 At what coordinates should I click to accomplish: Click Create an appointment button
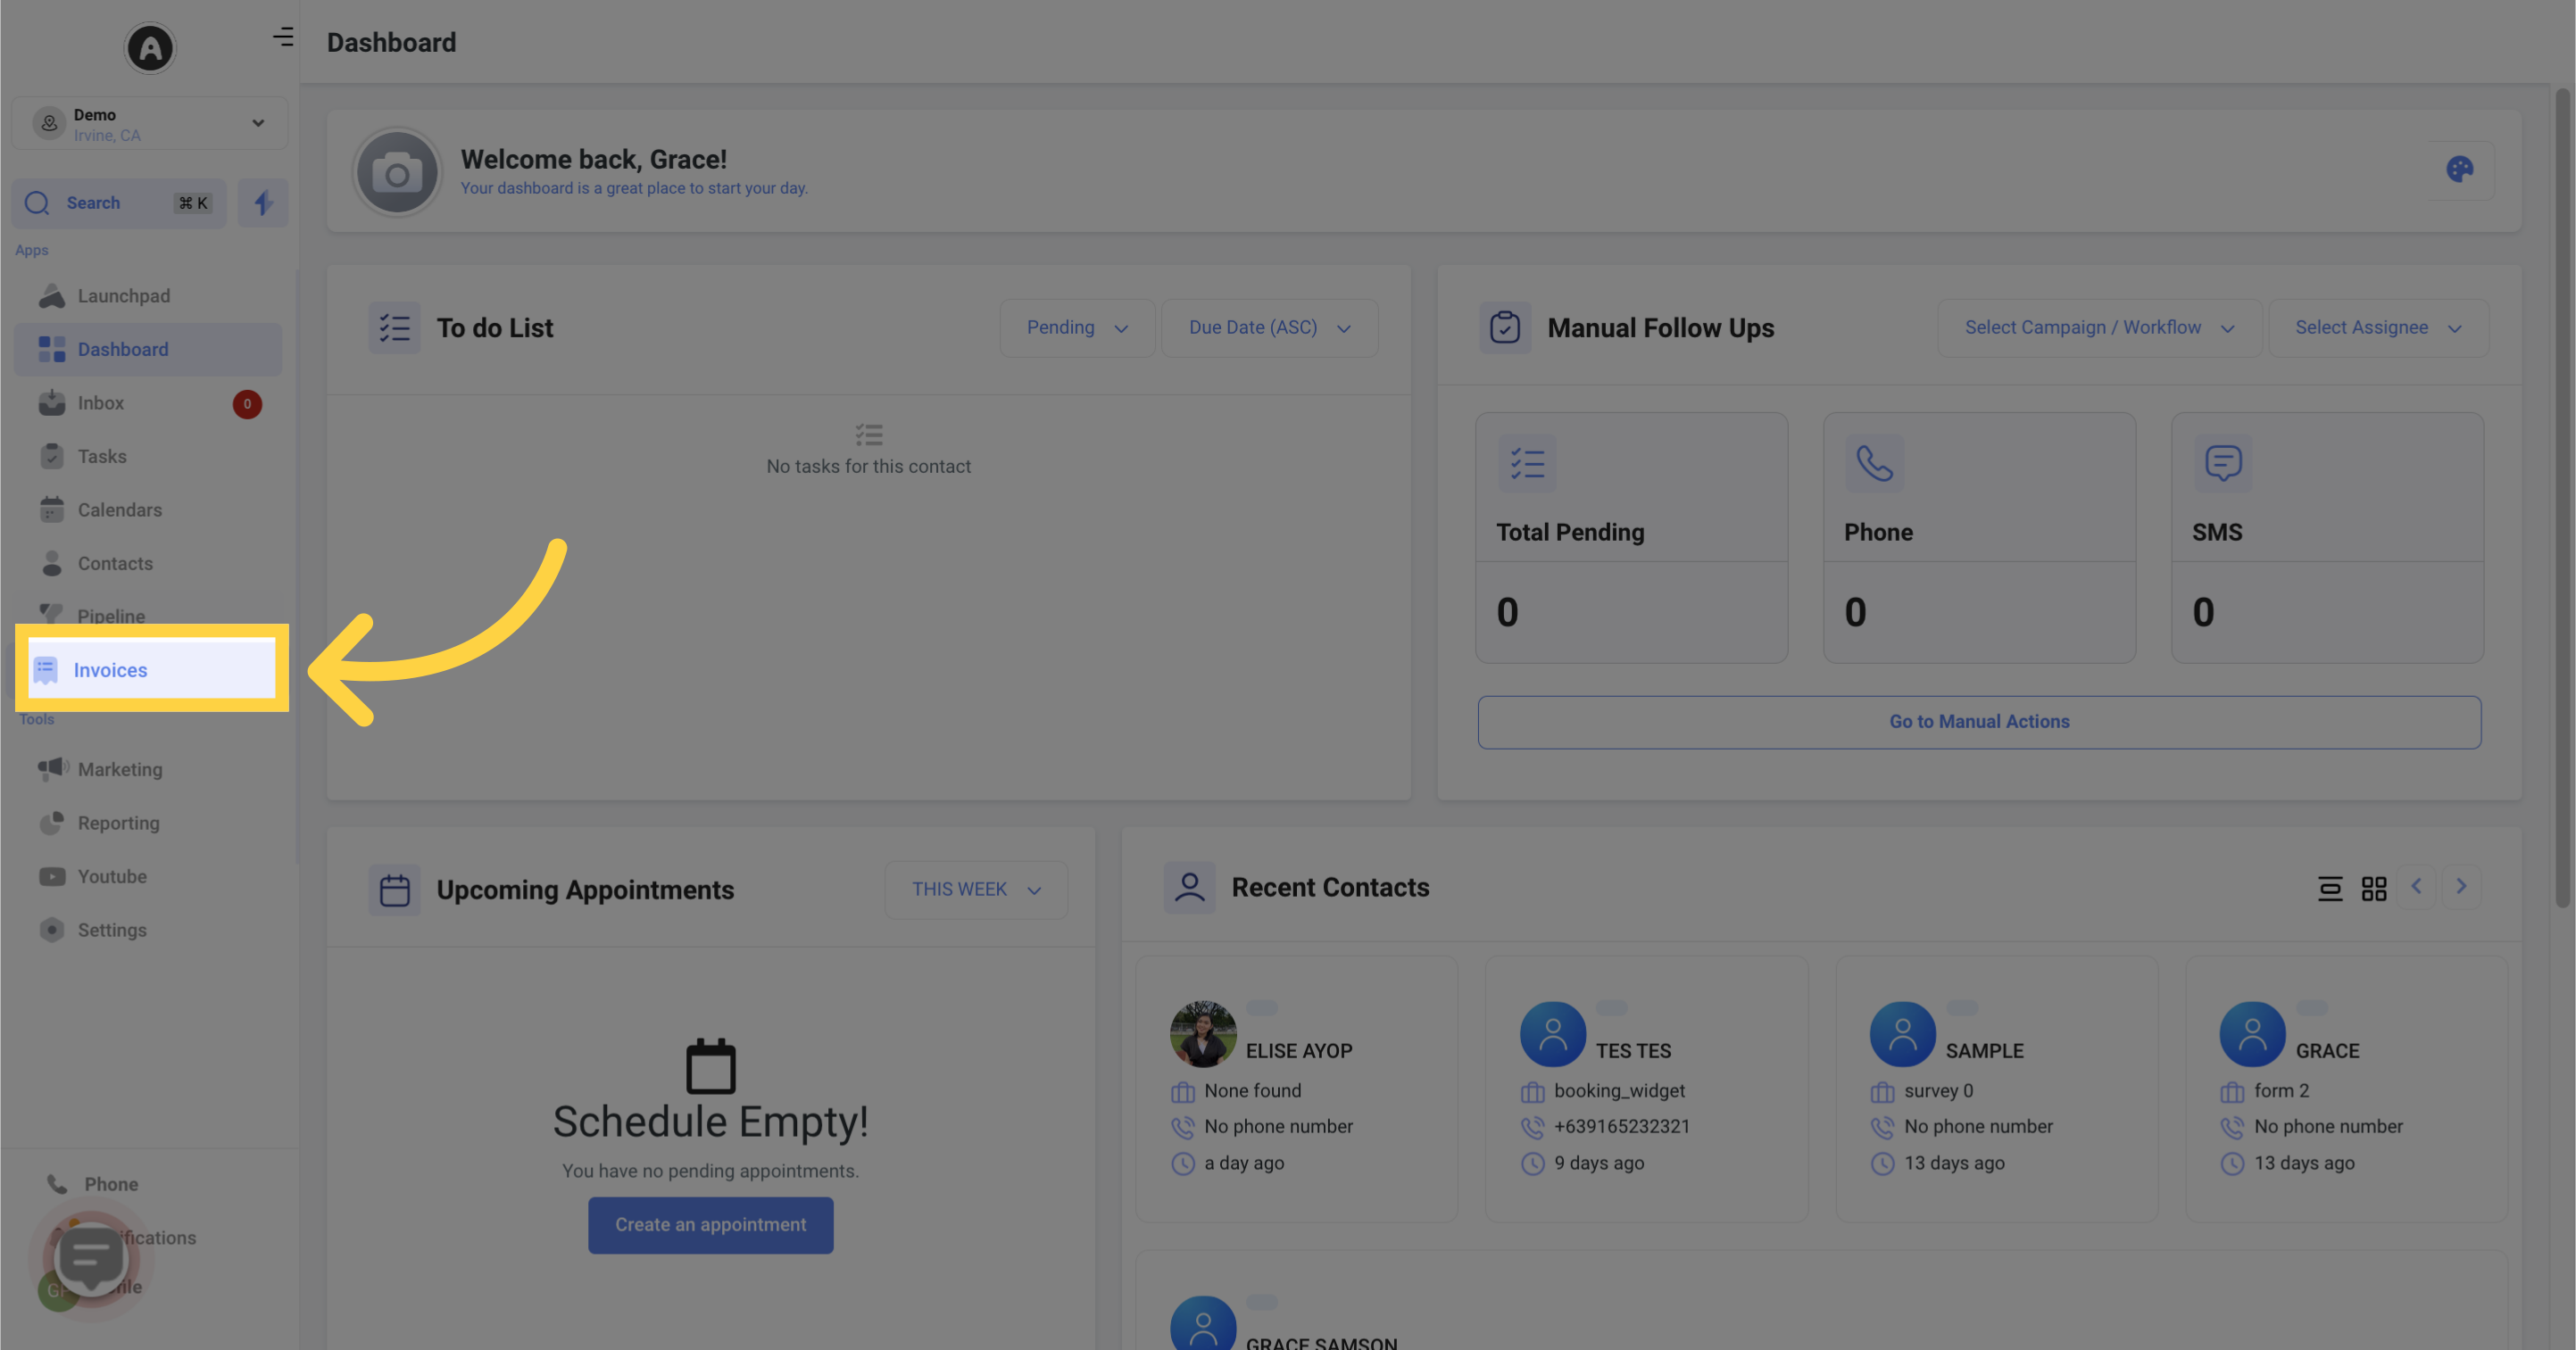click(710, 1224)
